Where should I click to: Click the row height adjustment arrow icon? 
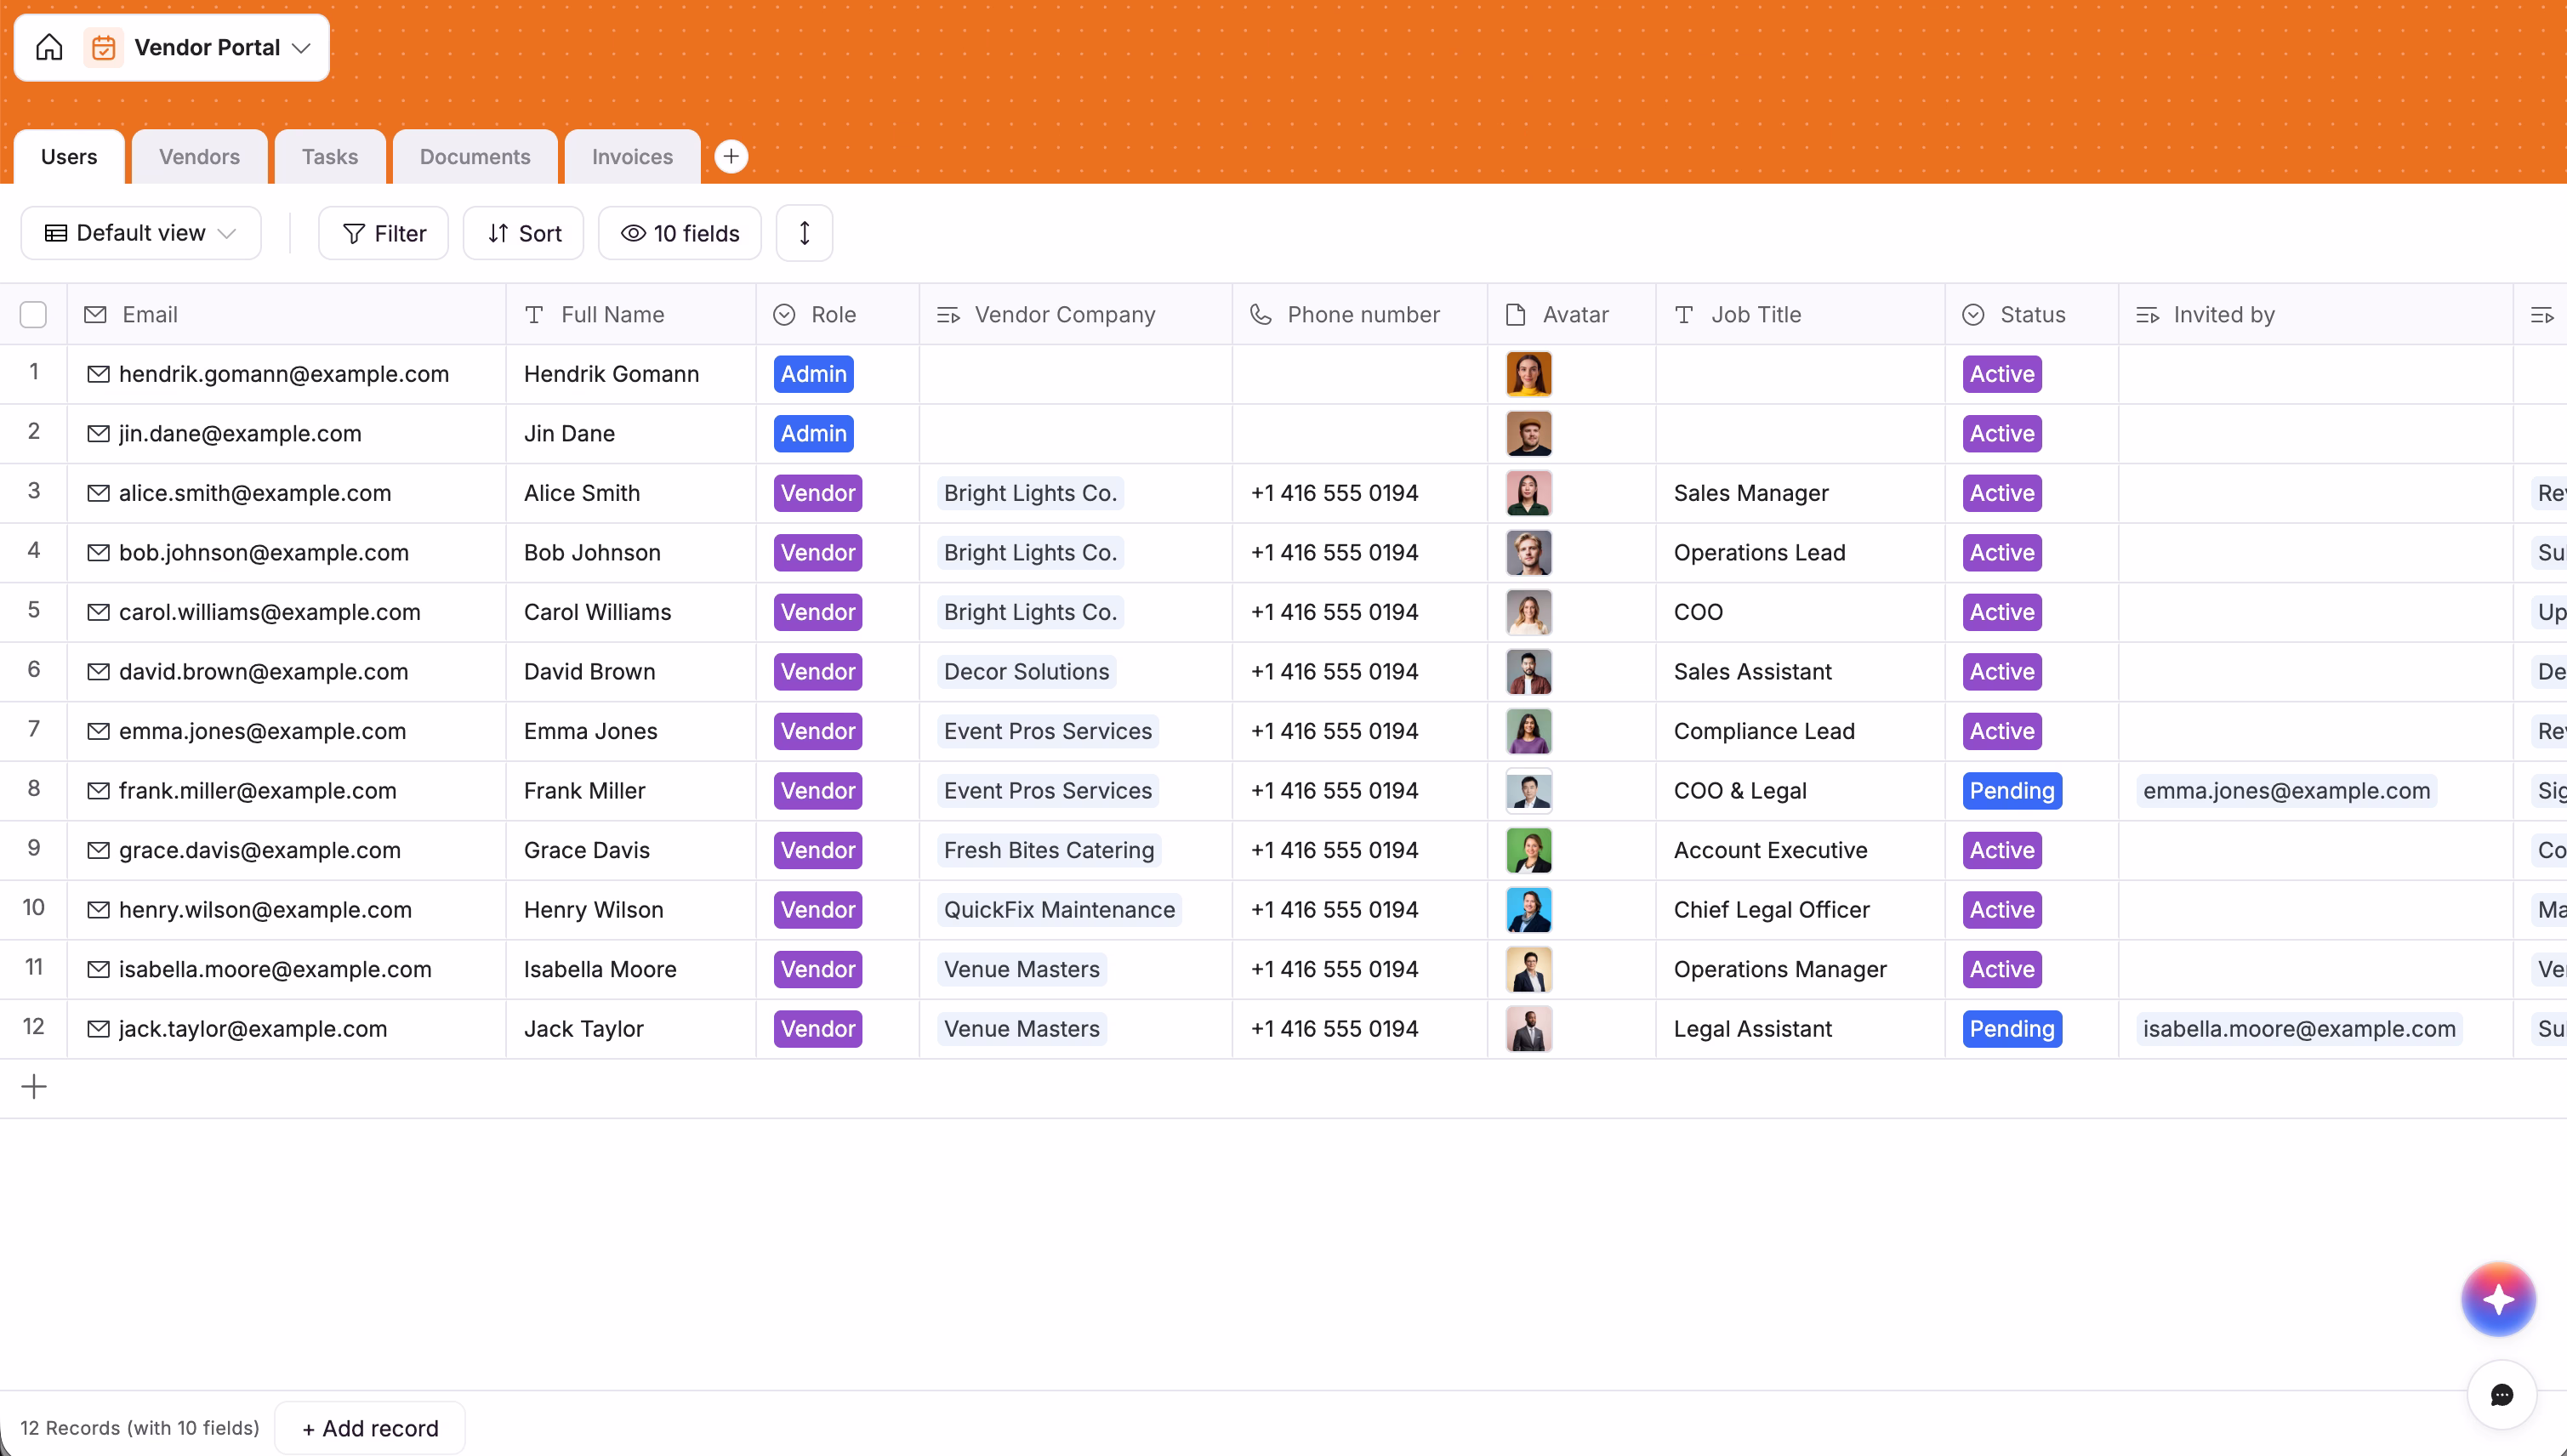(x=804, y=233)
